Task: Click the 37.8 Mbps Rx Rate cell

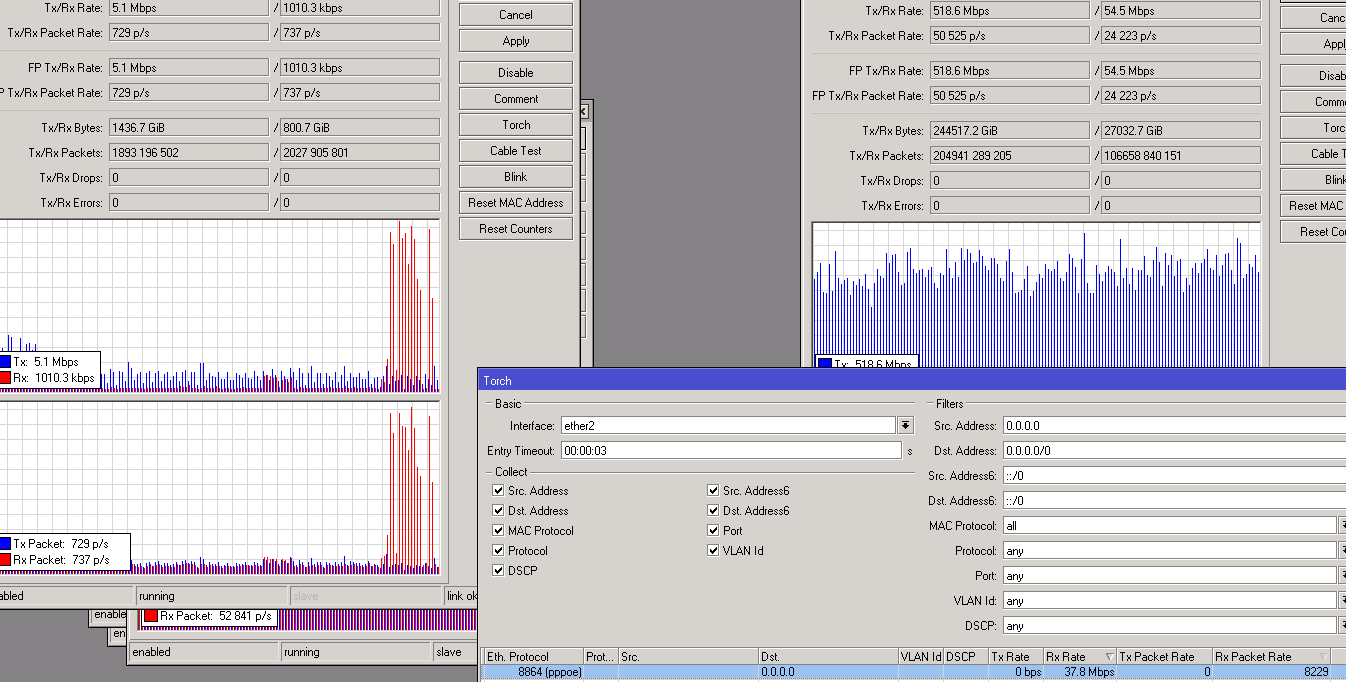Action: click(x=1079, y=672)
